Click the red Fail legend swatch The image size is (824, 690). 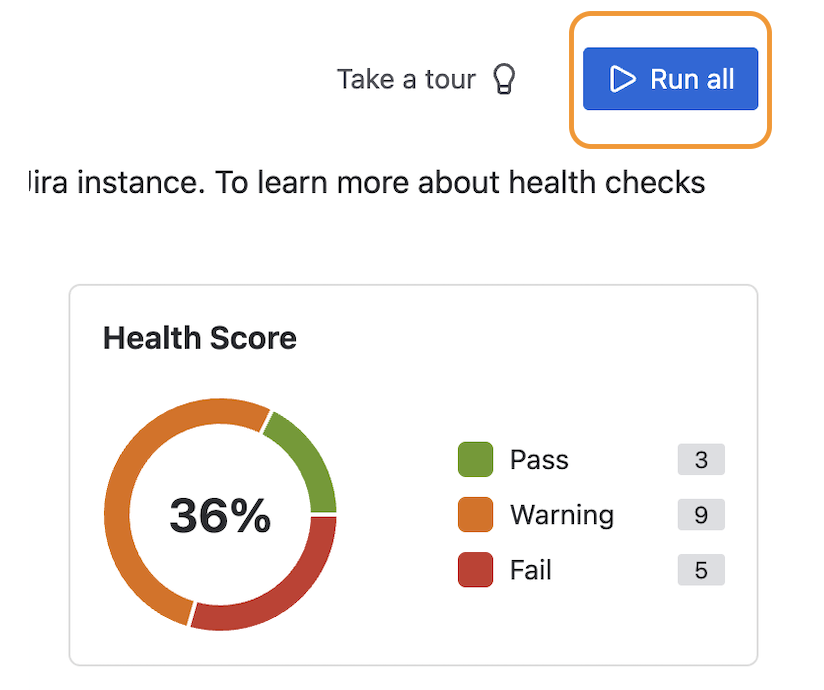tap(475, 570)
